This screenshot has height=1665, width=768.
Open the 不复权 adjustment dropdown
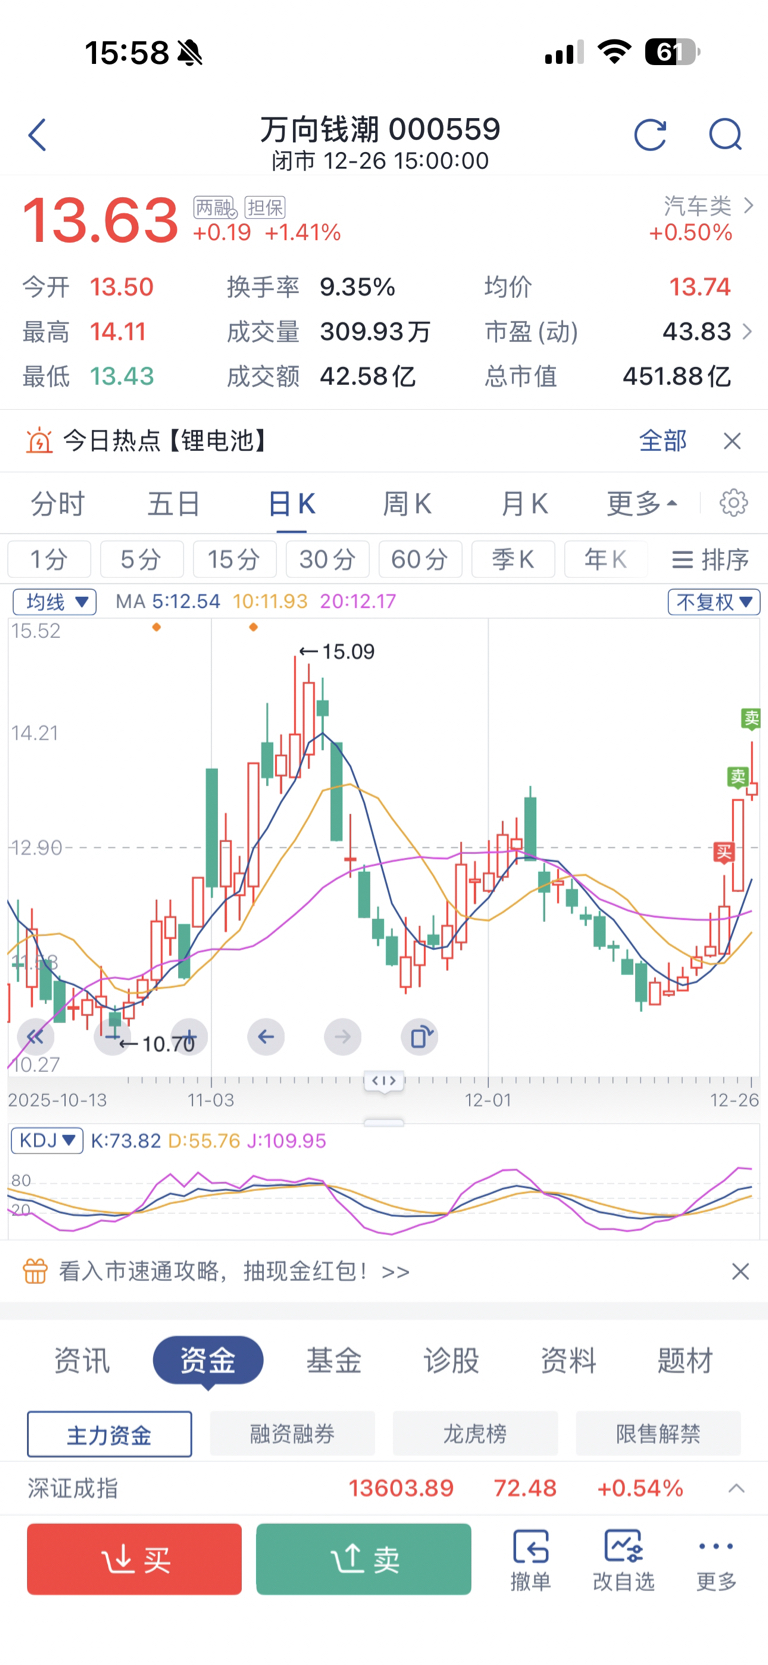point(714,602)
